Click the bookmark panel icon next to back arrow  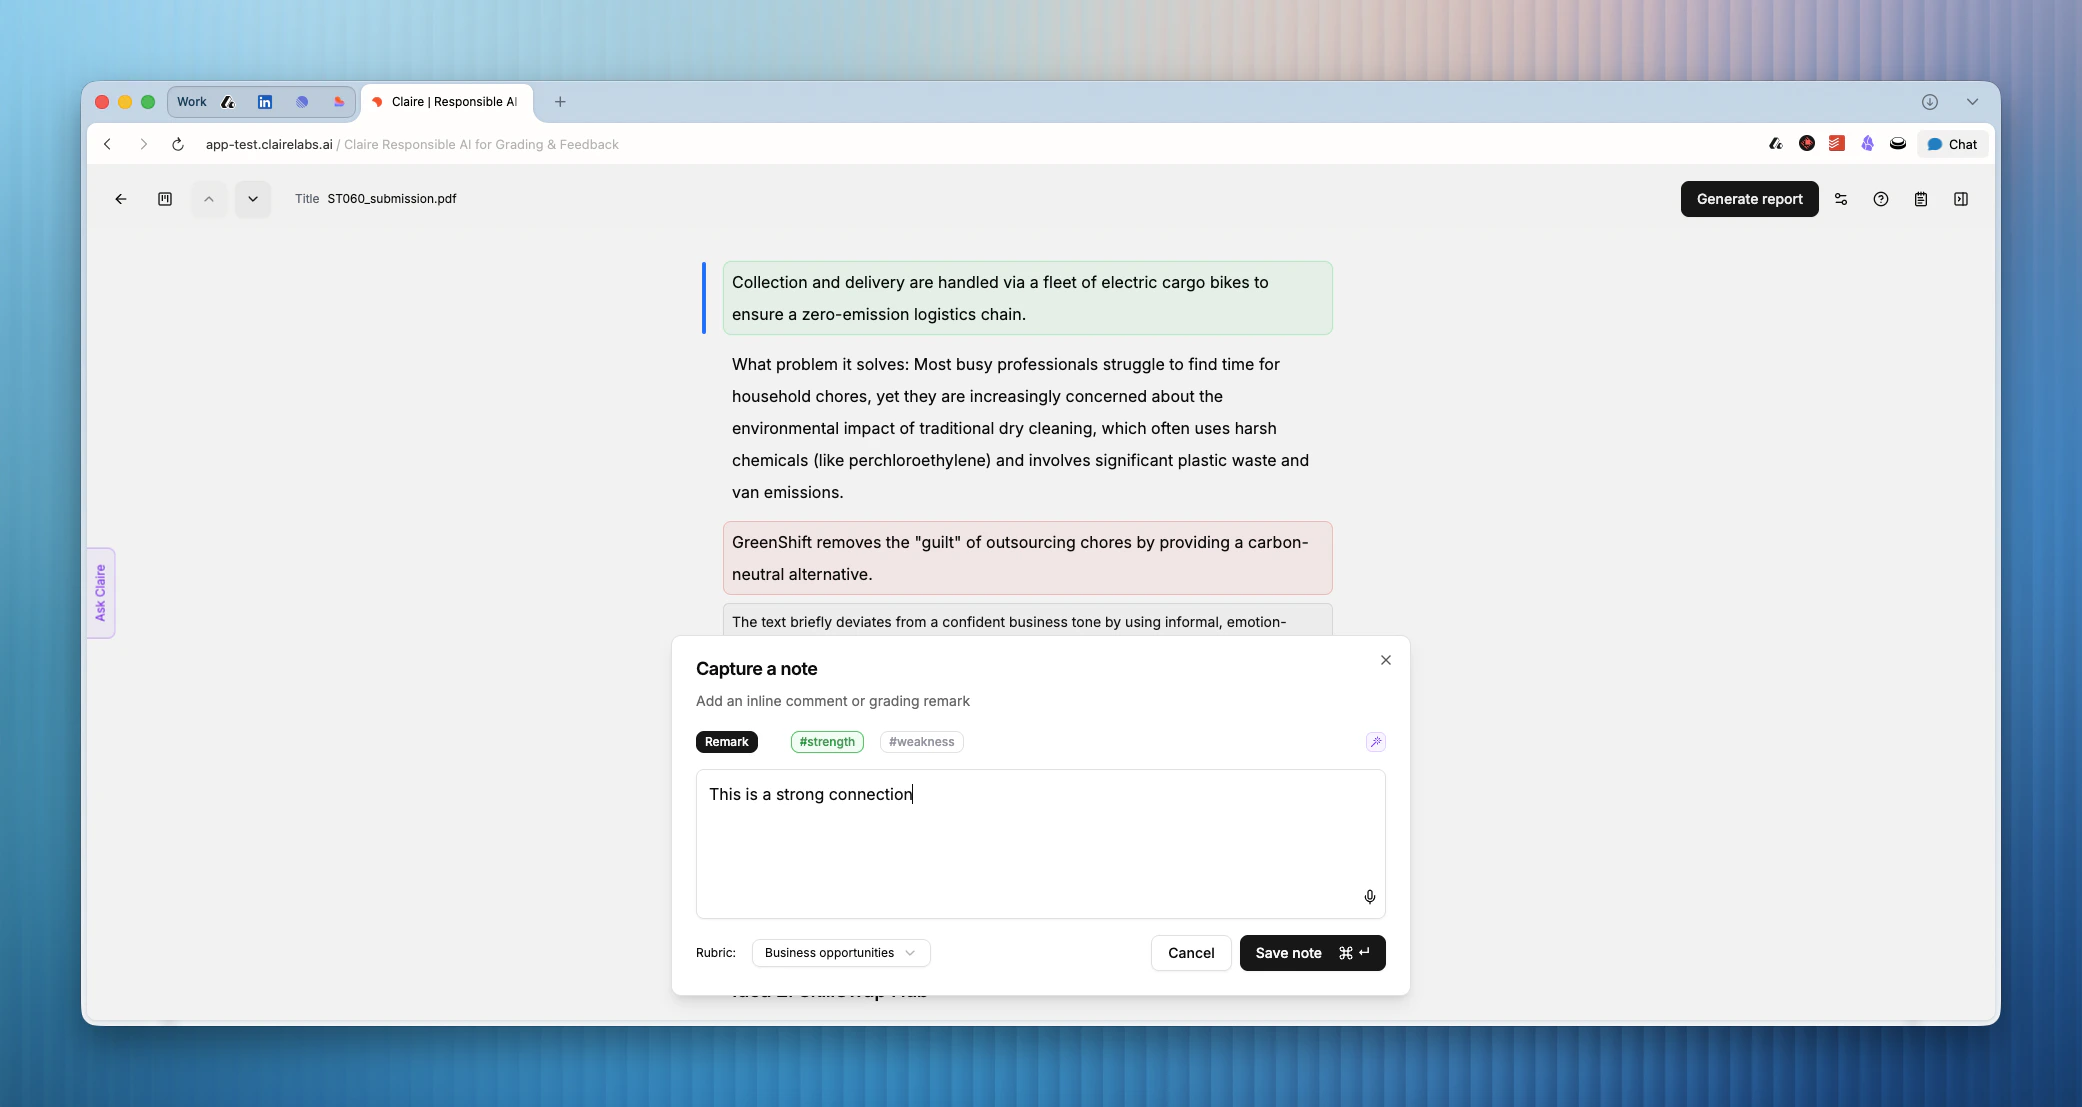(165, 199)
